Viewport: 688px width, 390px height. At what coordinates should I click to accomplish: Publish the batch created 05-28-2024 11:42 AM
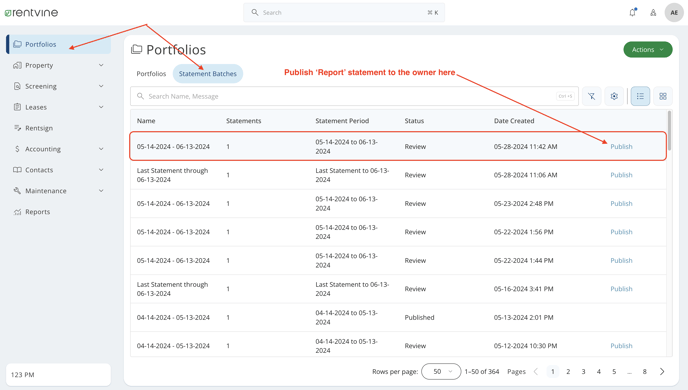[x=621, y=147]
